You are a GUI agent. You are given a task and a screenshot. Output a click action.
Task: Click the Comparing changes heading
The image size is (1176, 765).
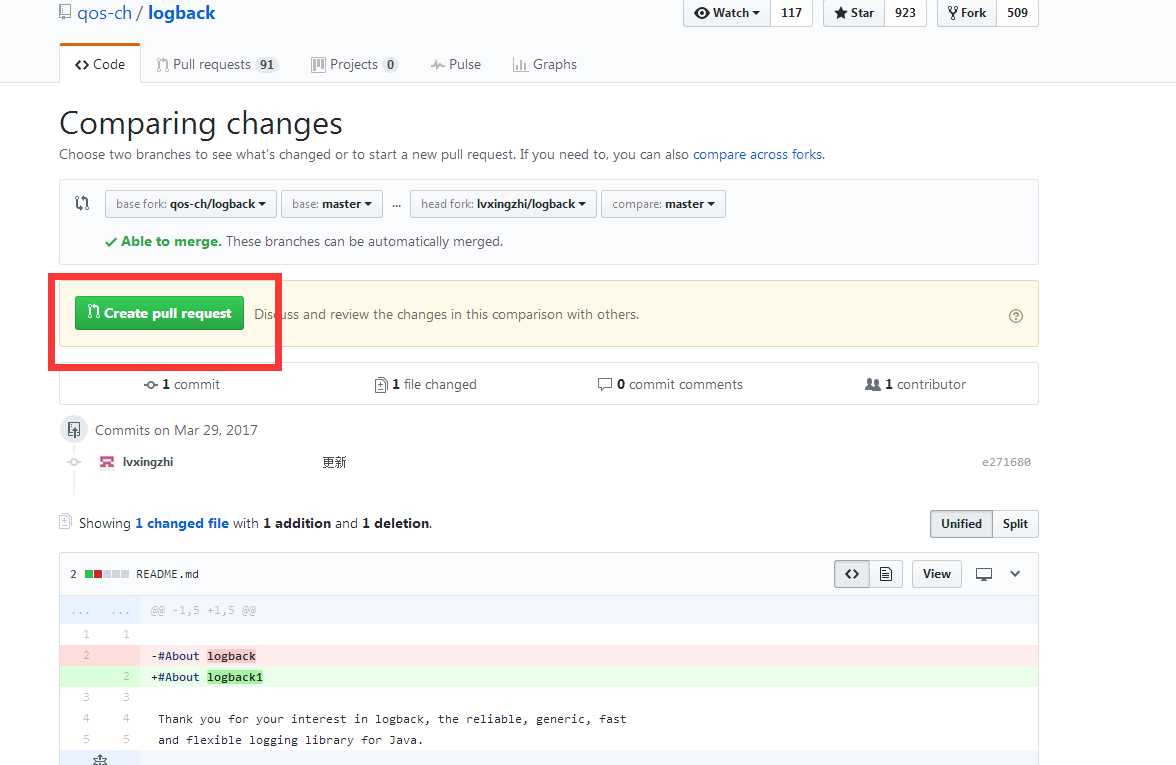click(x=201, y=124)
